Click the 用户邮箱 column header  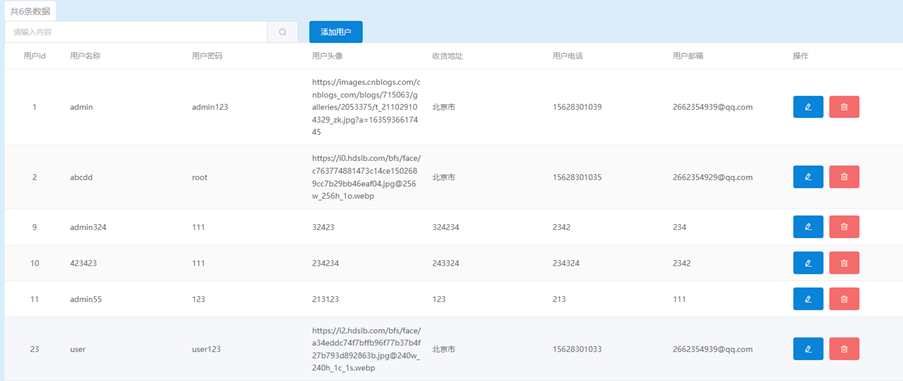pos(689,56)
